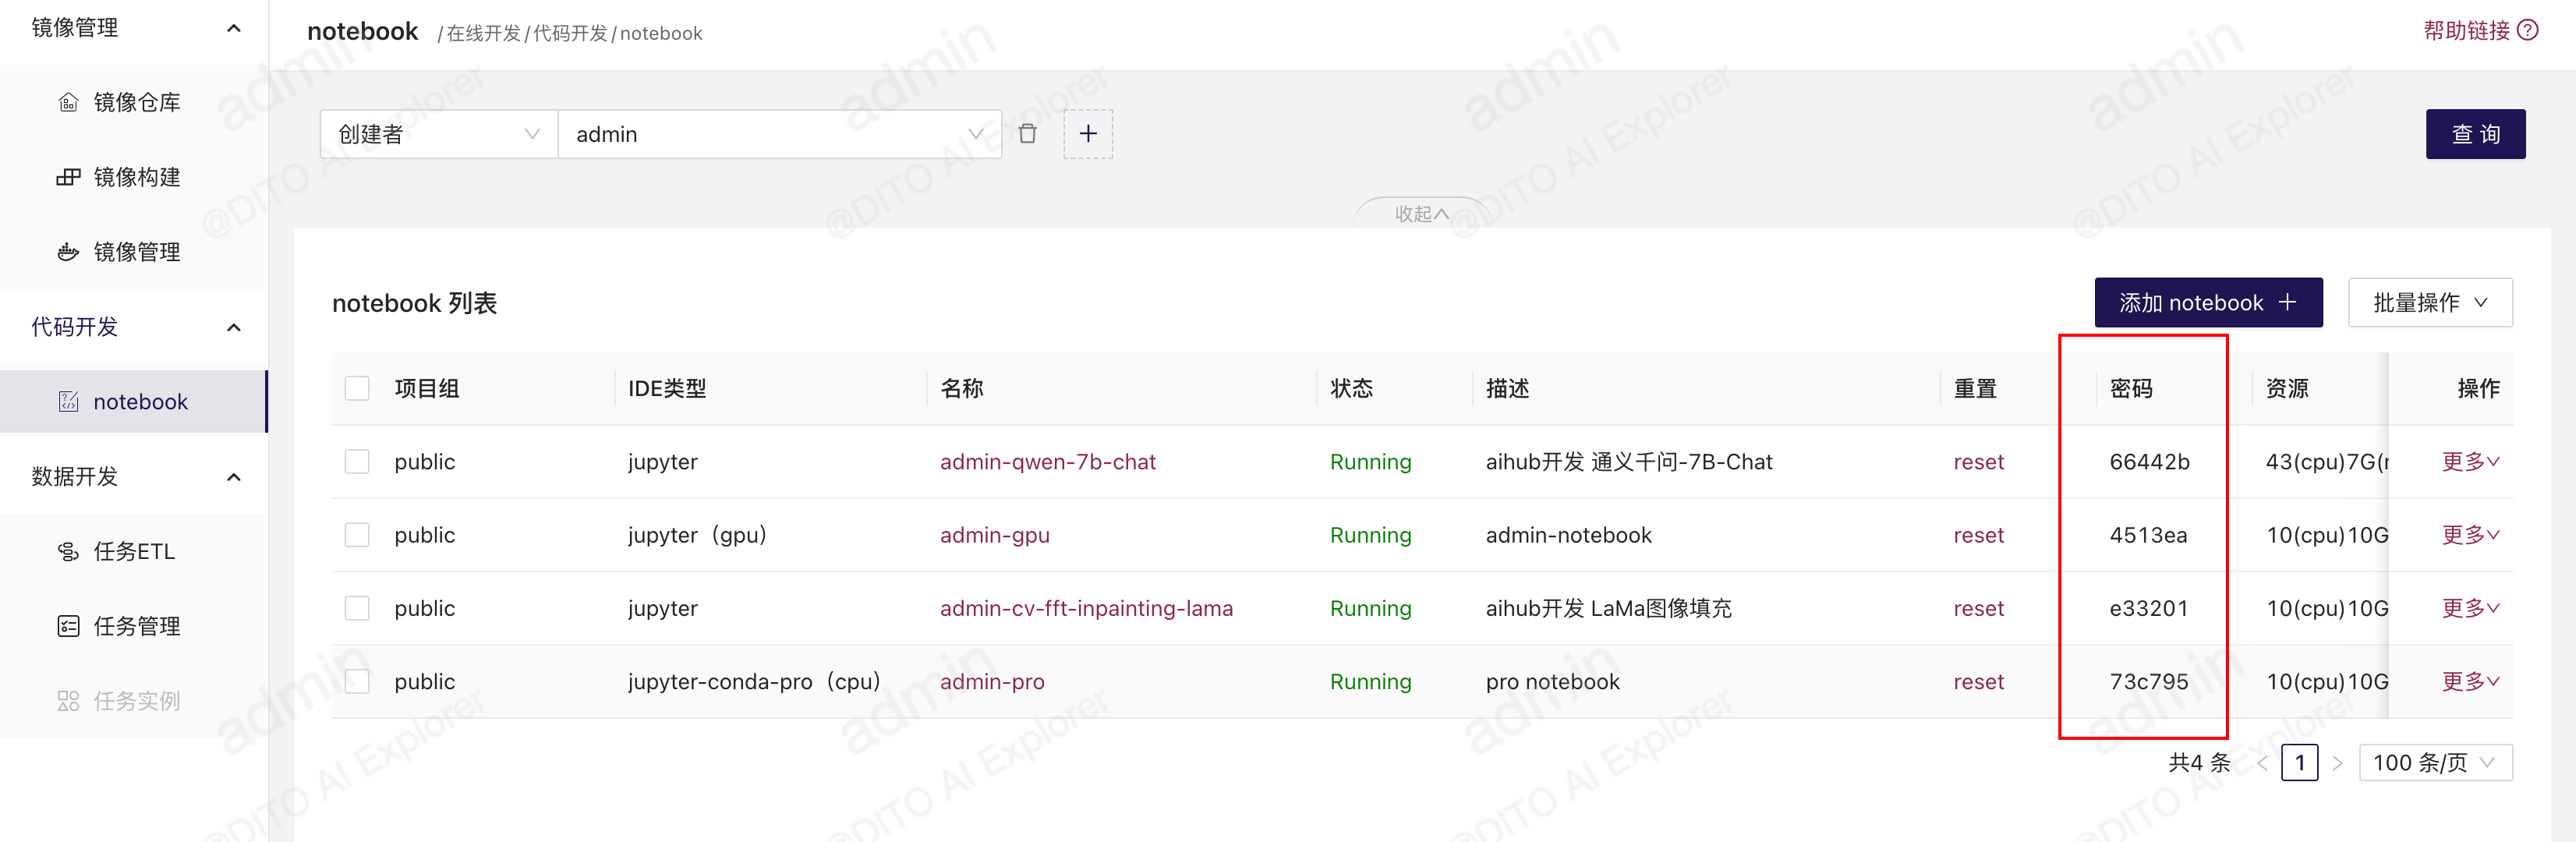Click the 任务ETL sidebar icon
The height and width of the screenshot is (842, 2576).
68,551
